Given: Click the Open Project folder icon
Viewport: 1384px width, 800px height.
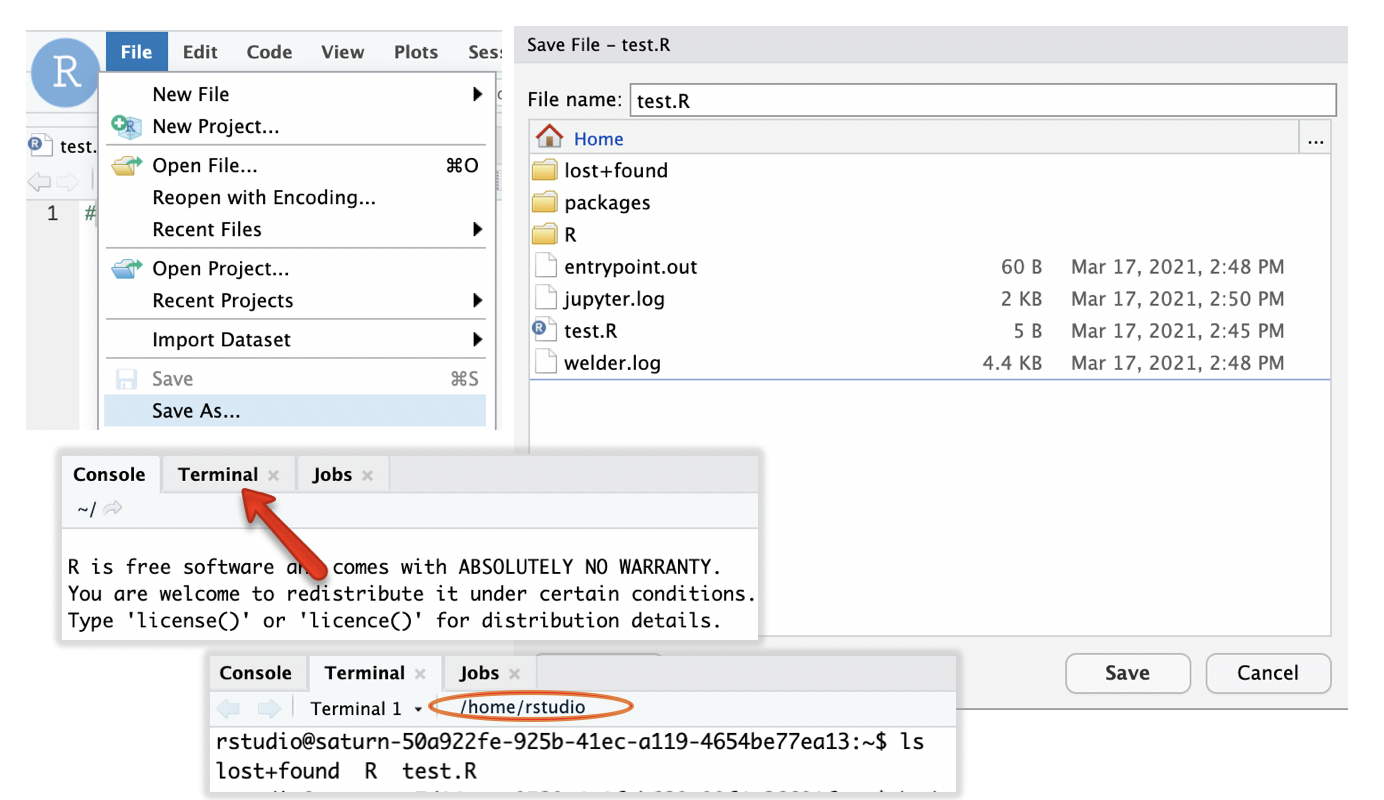Looking at the screenshot, I should click(126, 269).
